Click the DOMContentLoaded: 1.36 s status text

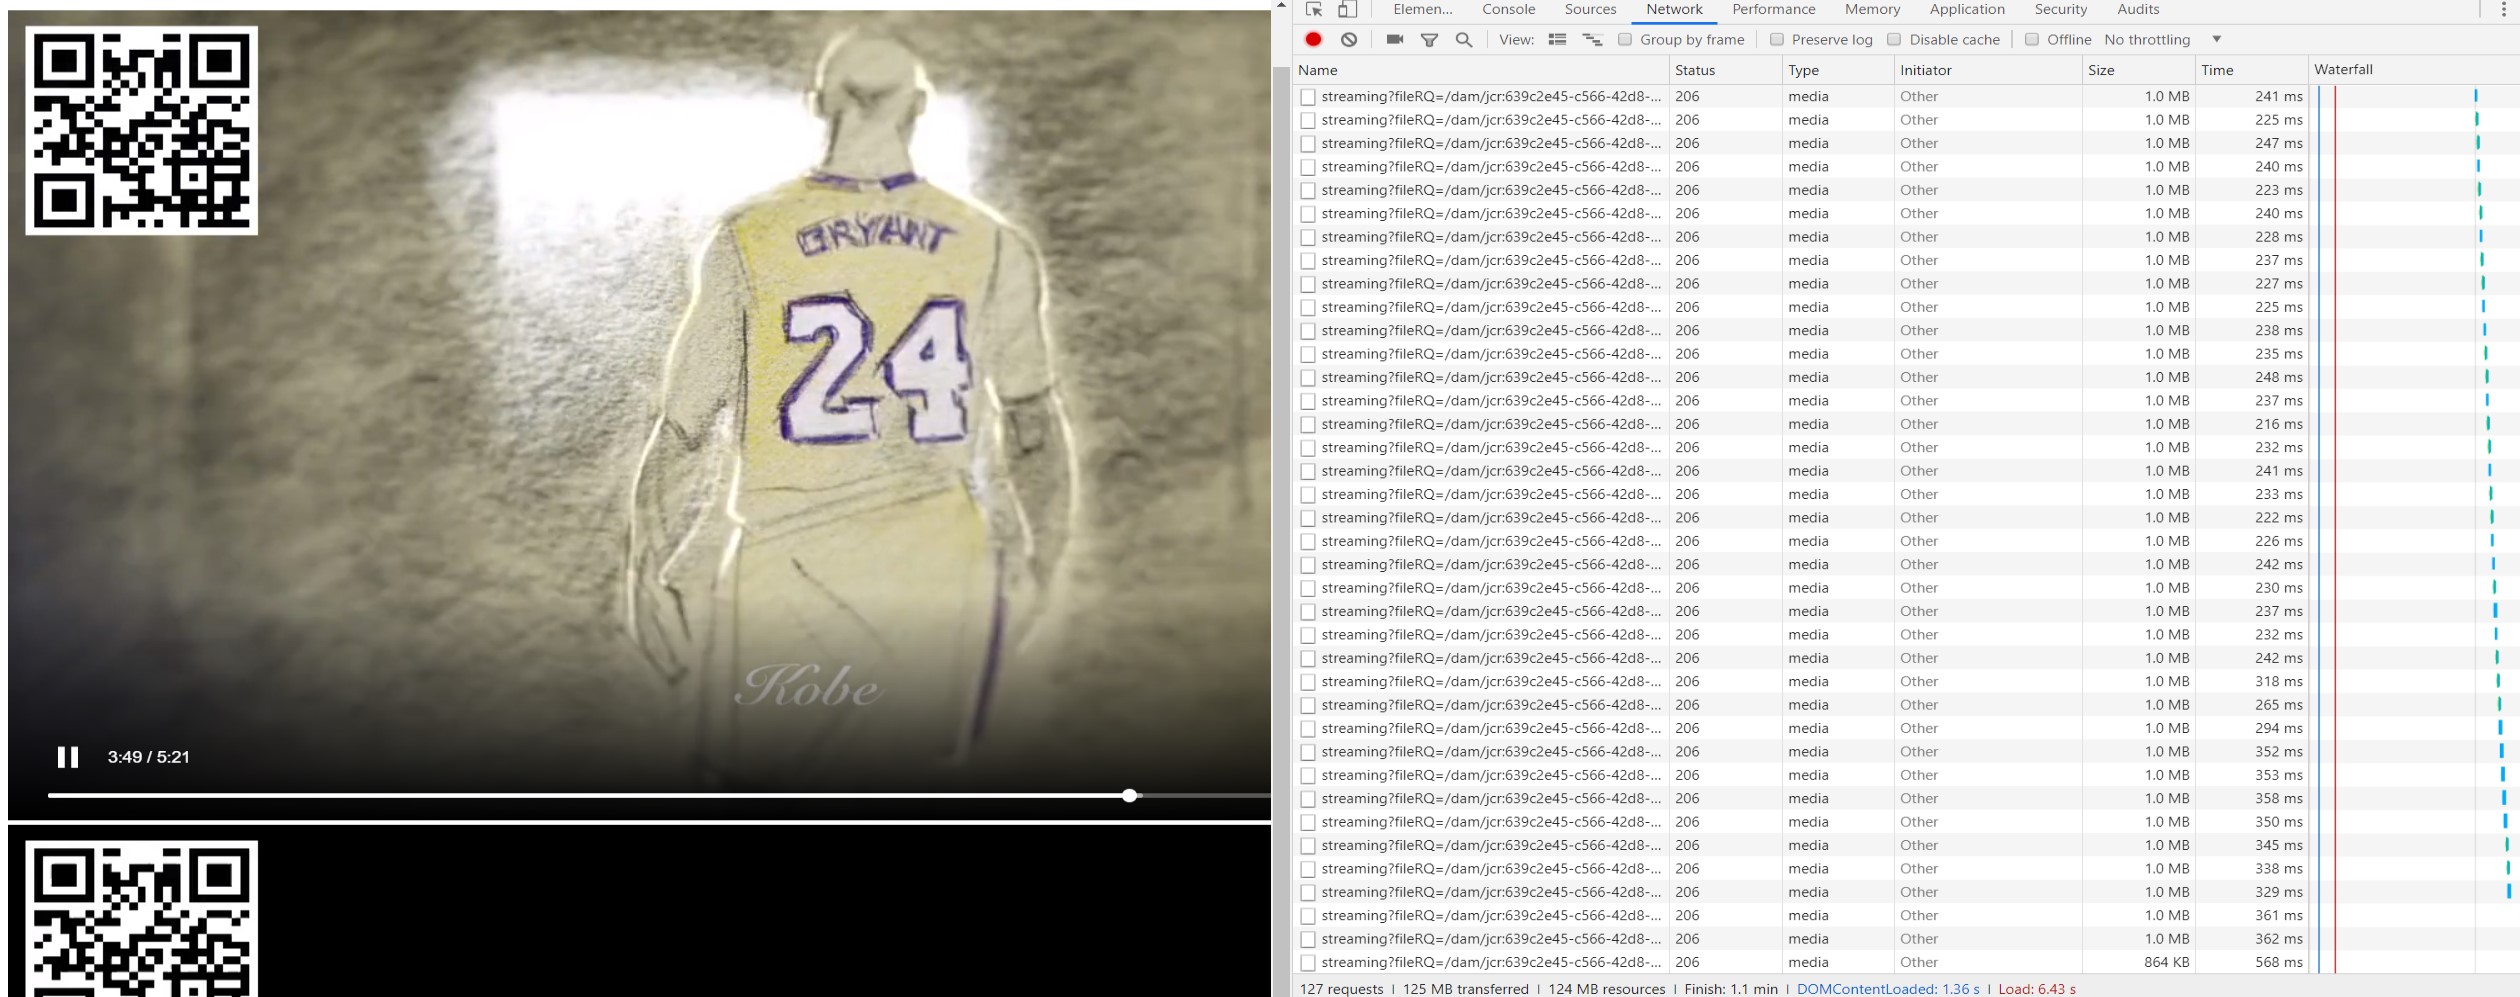tap(1888, 989)
